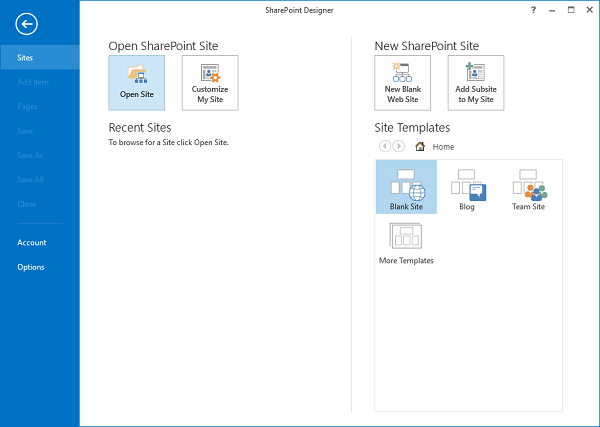Click the Open Site folder icon
This screenshot has width=600, height=427.
[x=137, y=73]
